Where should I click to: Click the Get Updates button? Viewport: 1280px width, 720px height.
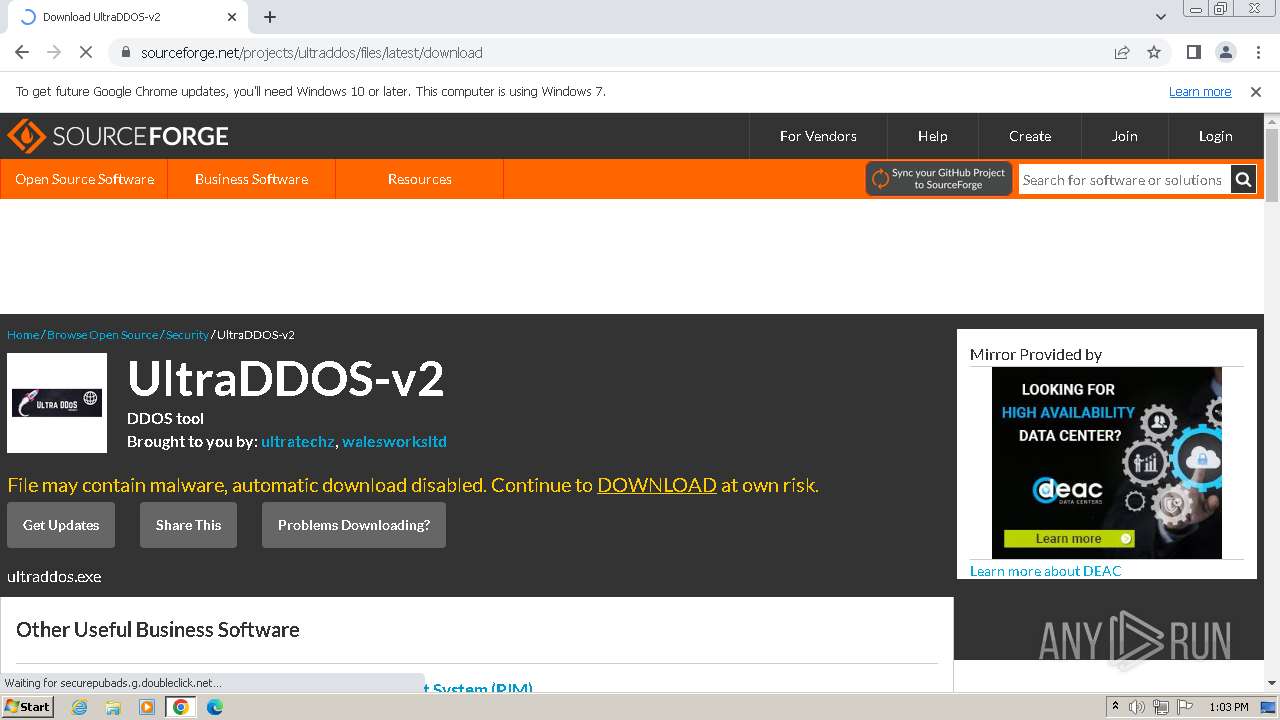click(x=61, y=525)
